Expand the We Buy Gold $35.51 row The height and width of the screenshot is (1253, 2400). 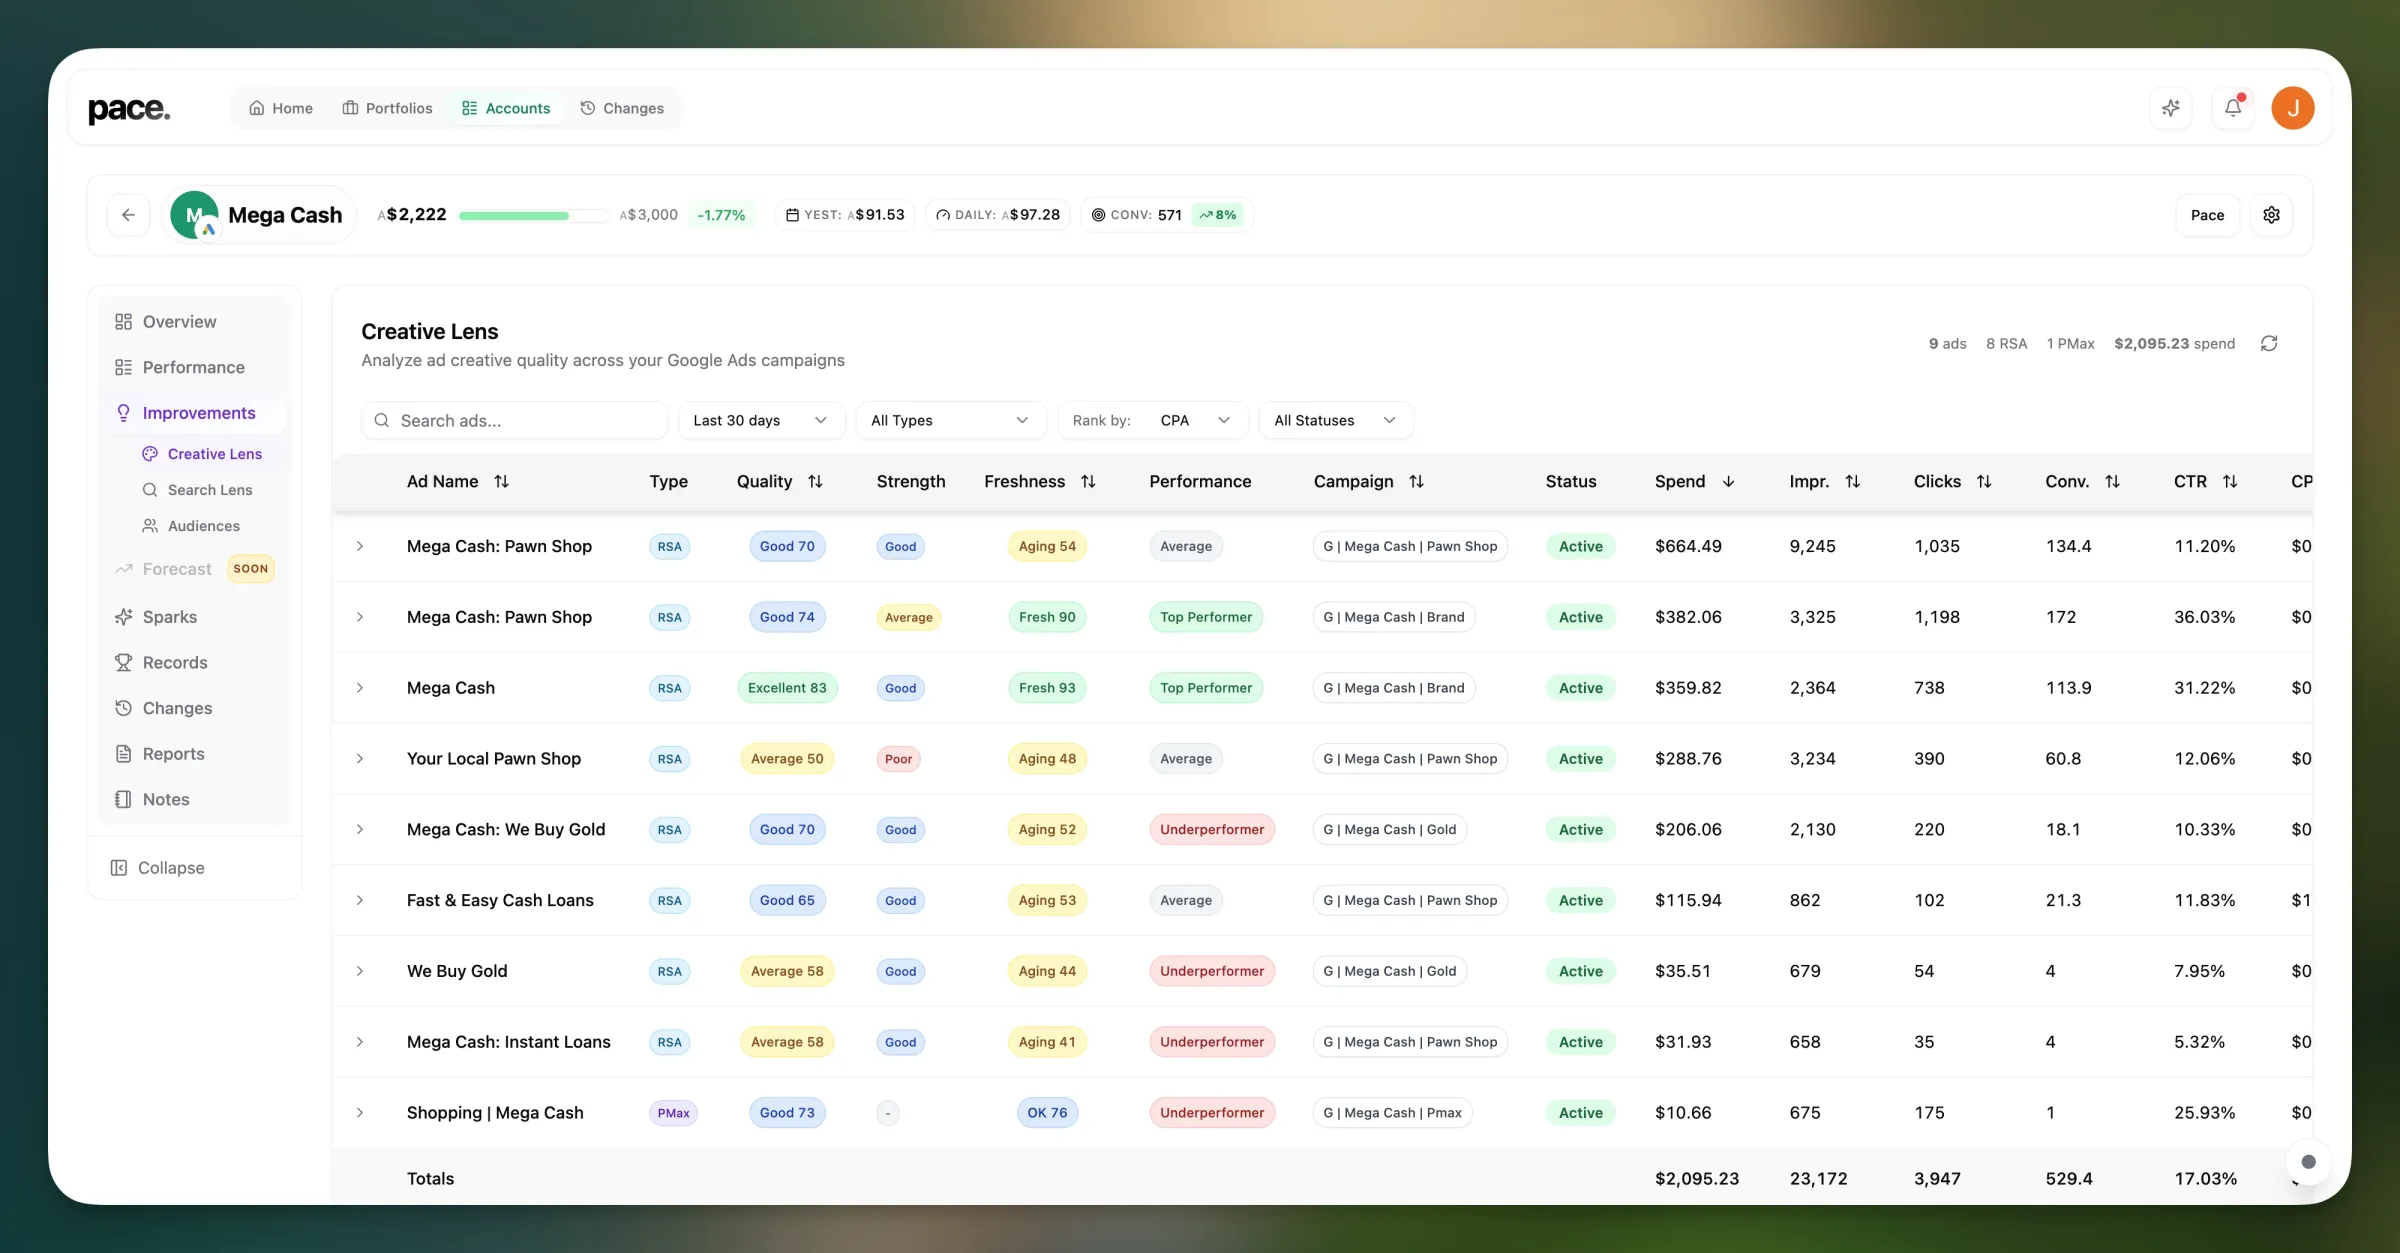(x=360, y=971)
